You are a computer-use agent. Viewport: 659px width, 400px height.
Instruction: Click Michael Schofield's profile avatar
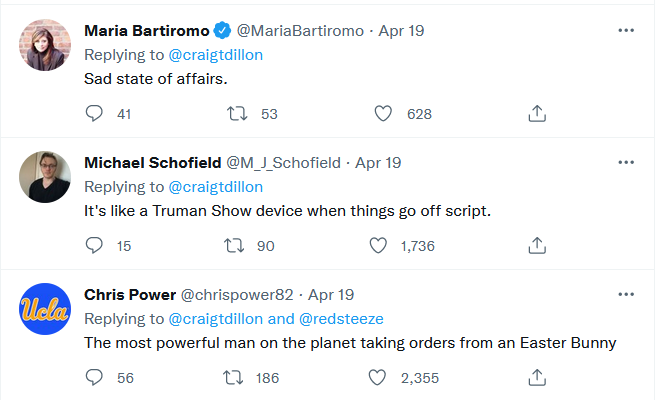pyautogui.click(x=46, y=177)
